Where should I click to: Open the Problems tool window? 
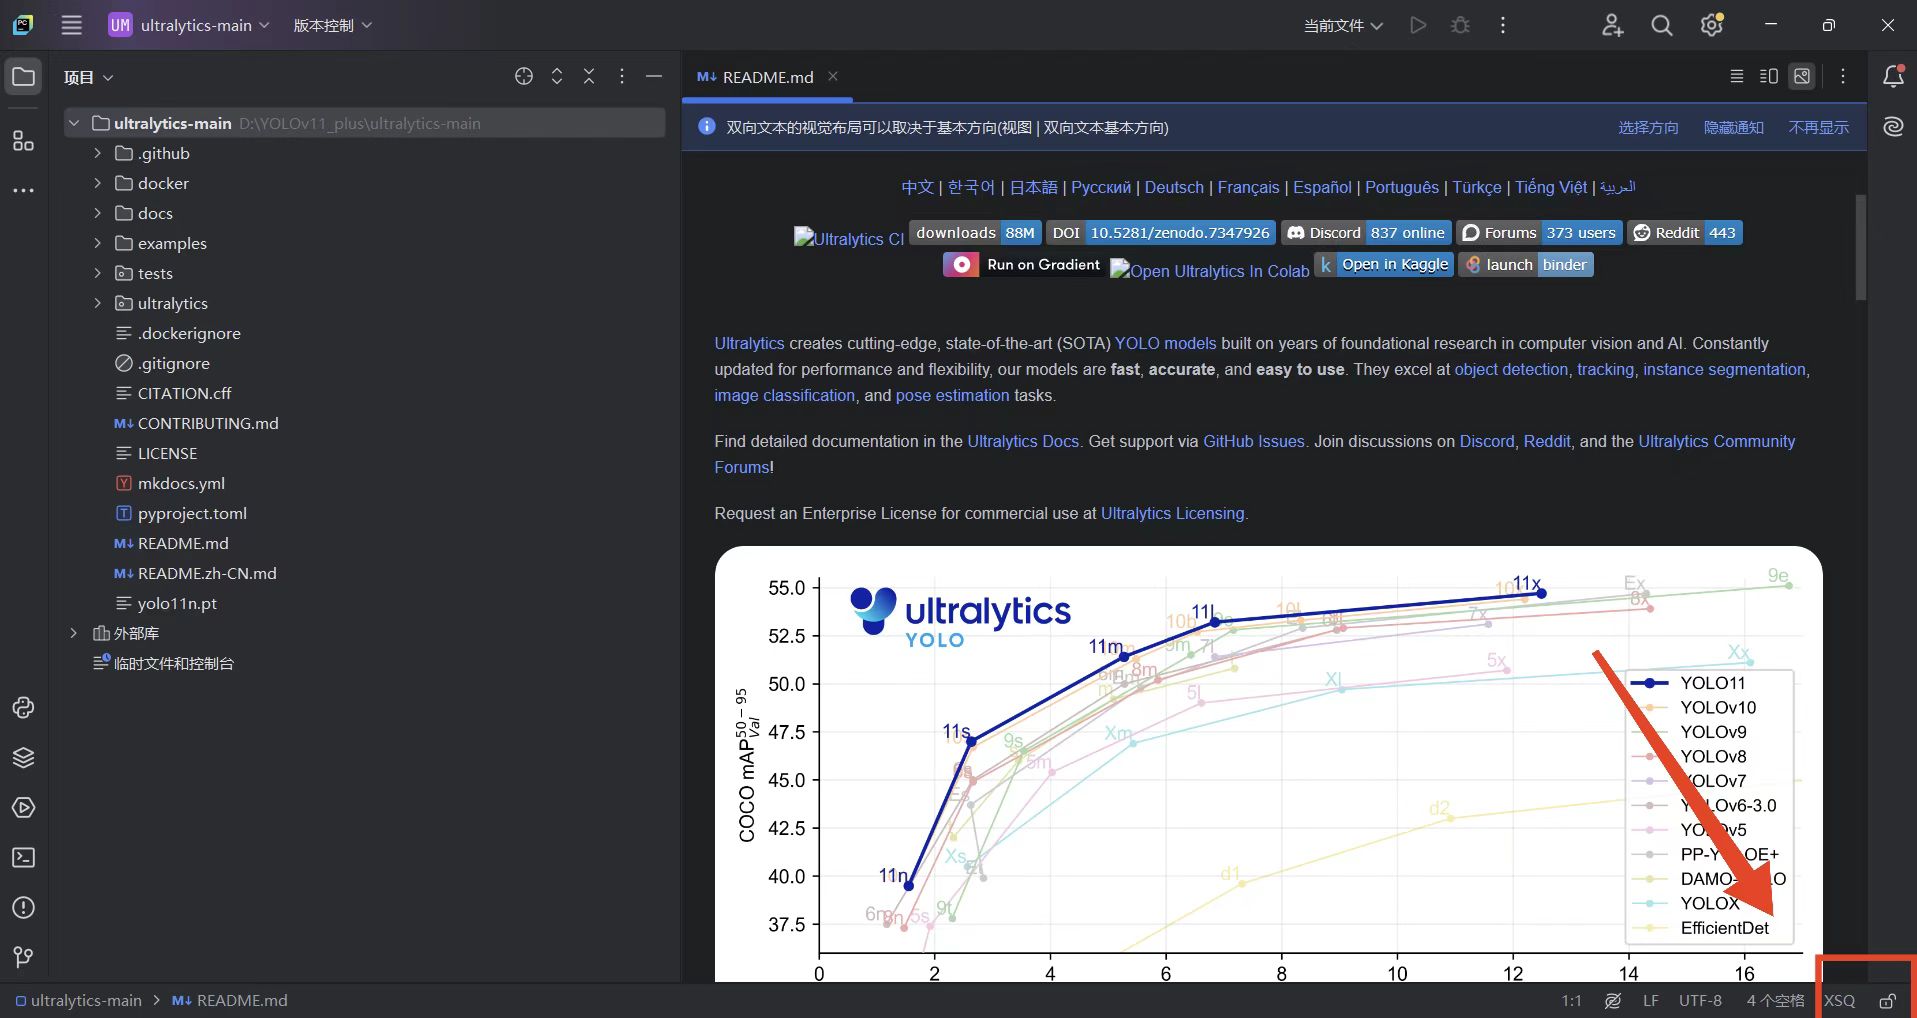click(x=23, y=908)
